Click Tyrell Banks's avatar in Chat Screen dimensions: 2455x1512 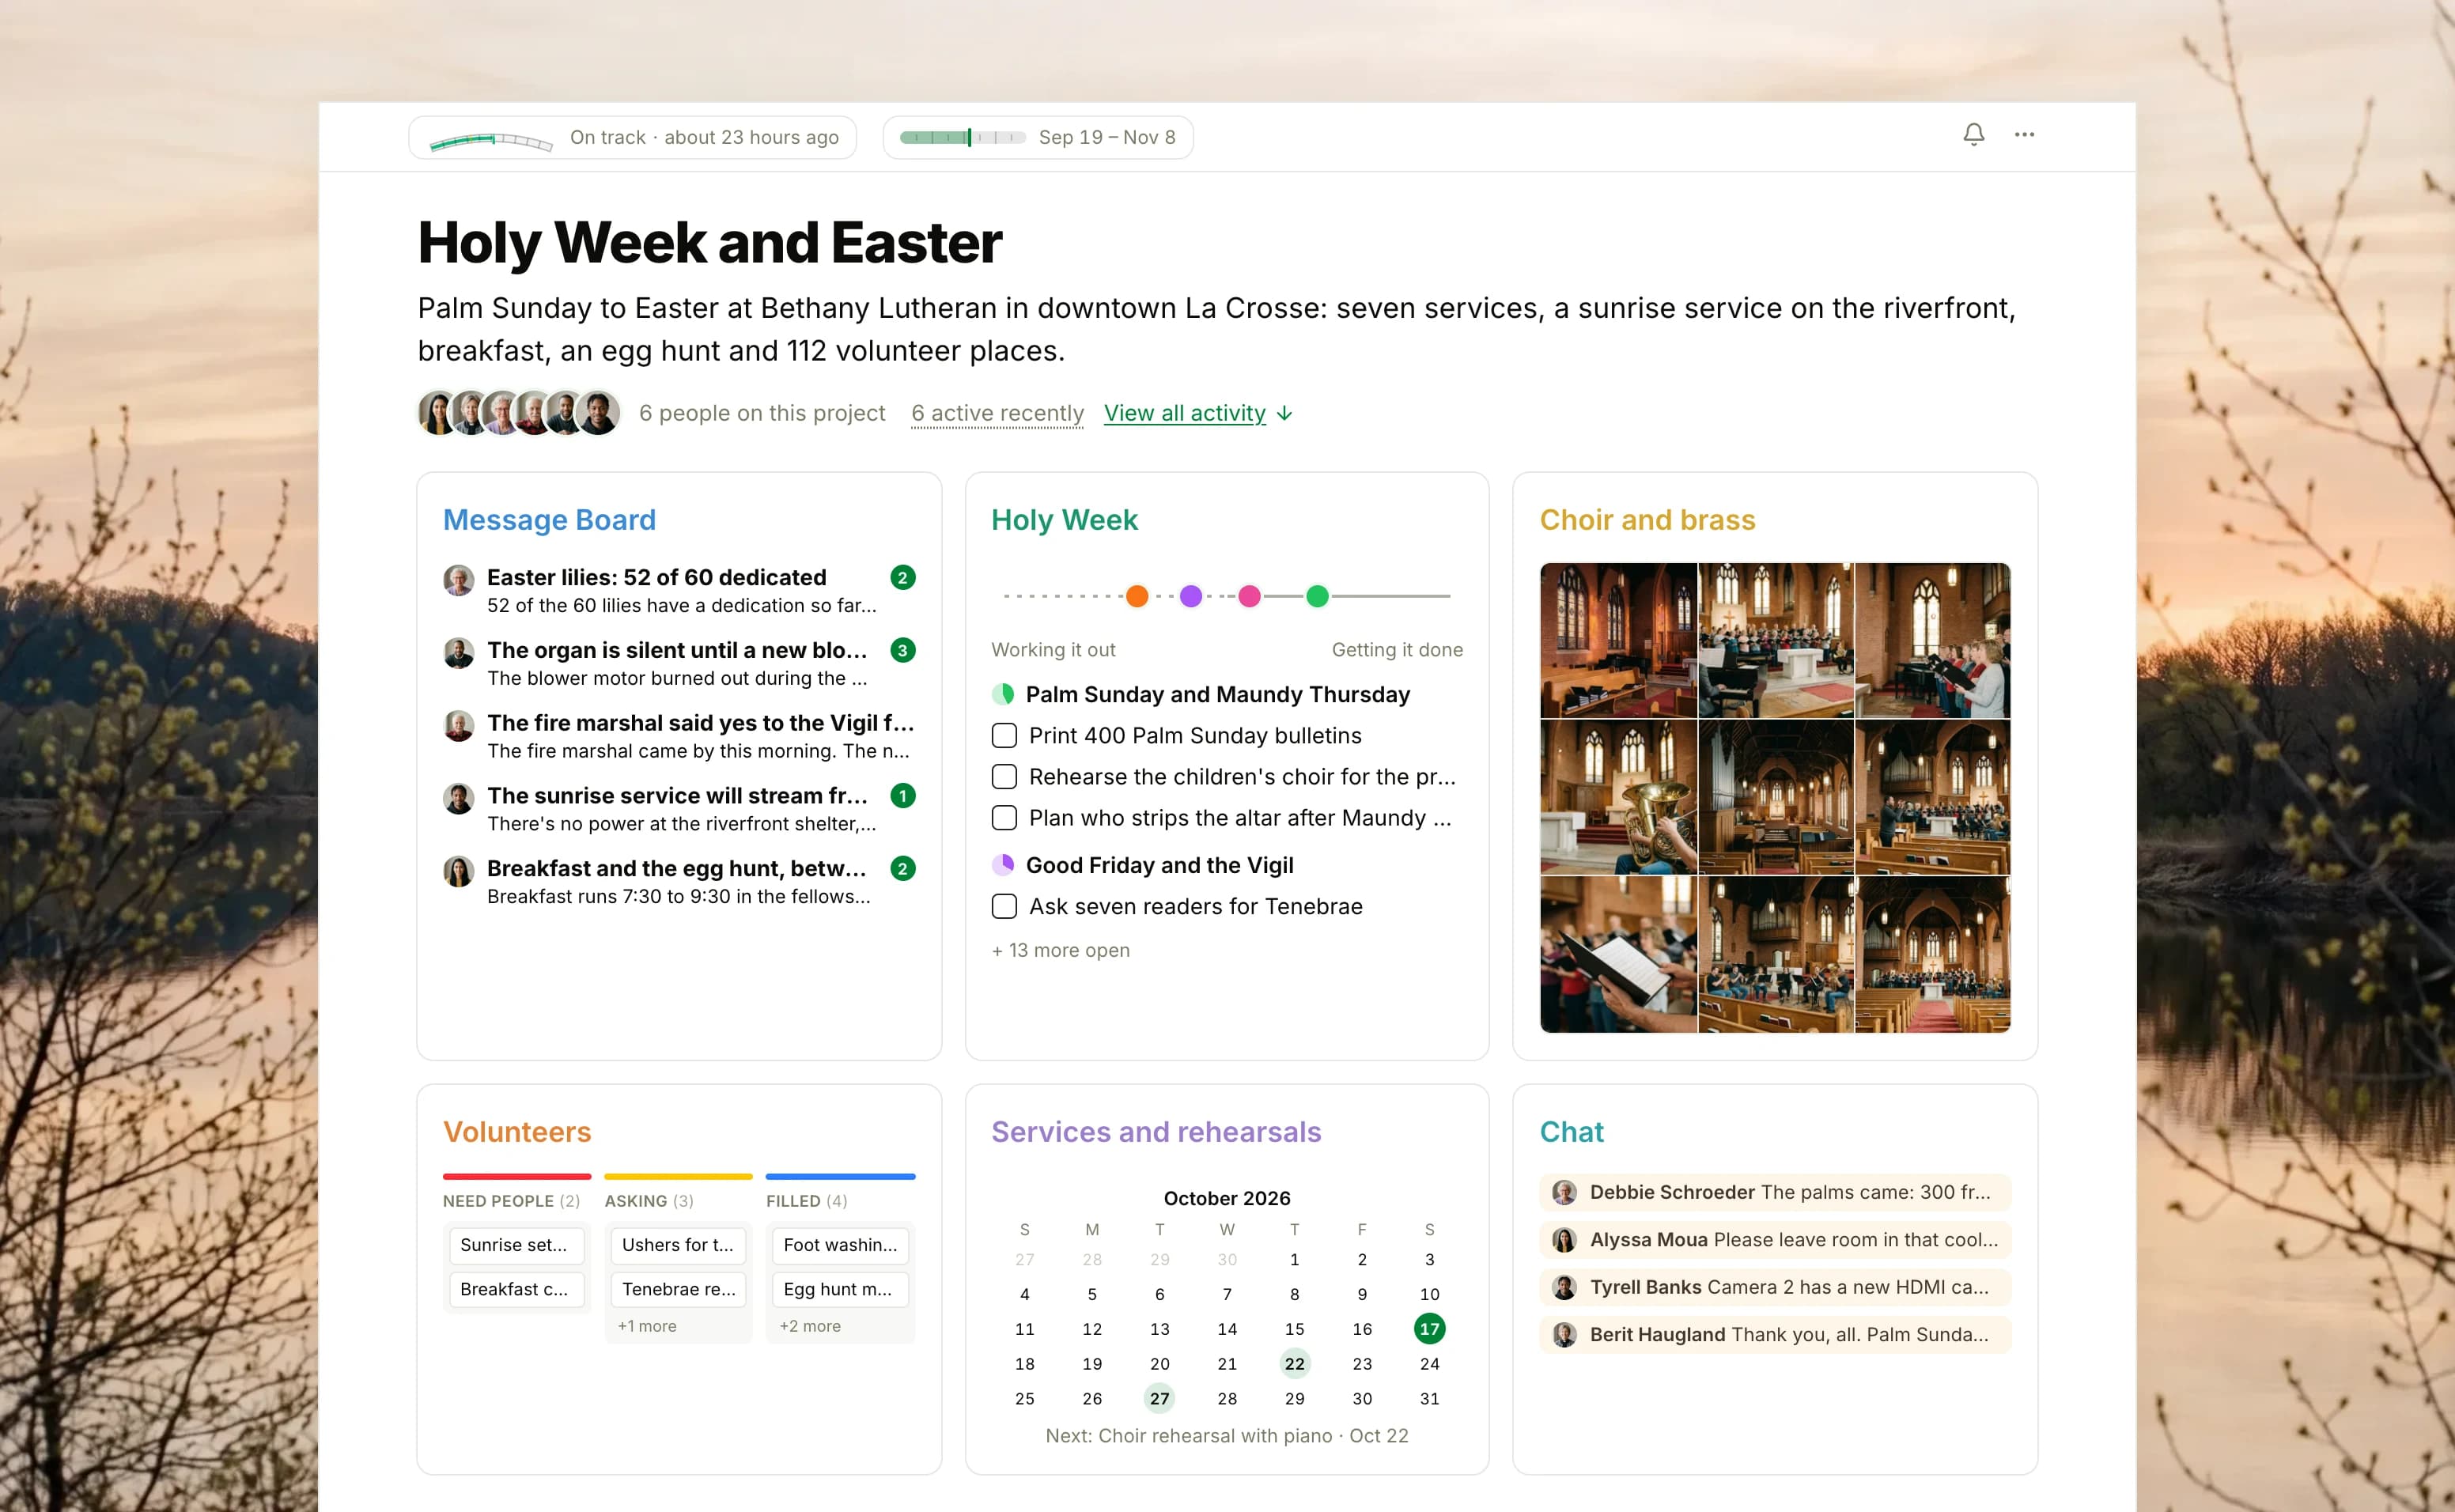pyautogui.click(x=1564, y=1287)
